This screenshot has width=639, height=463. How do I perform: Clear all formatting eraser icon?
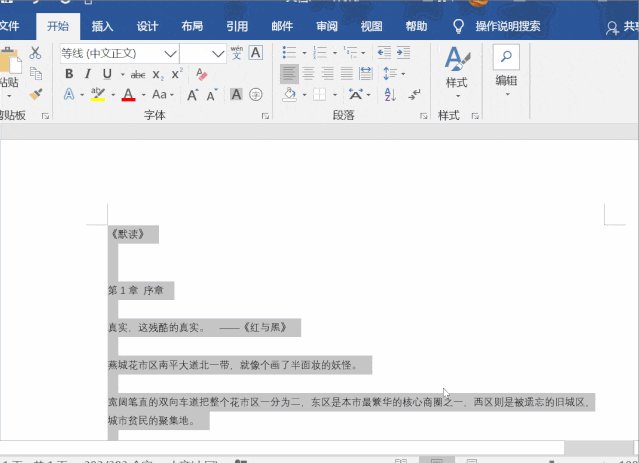[201, 74]
